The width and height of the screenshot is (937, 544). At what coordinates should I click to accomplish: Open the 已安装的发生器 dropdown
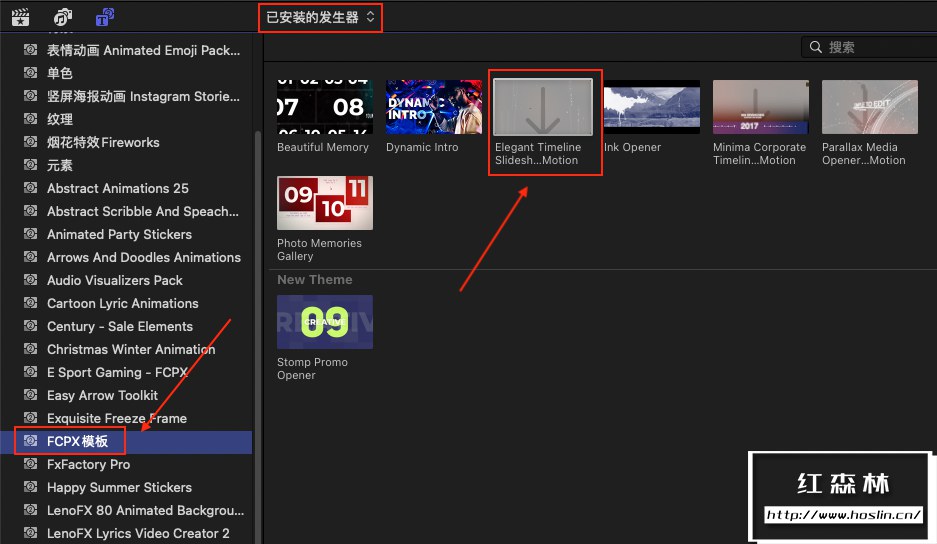[320, 17]
